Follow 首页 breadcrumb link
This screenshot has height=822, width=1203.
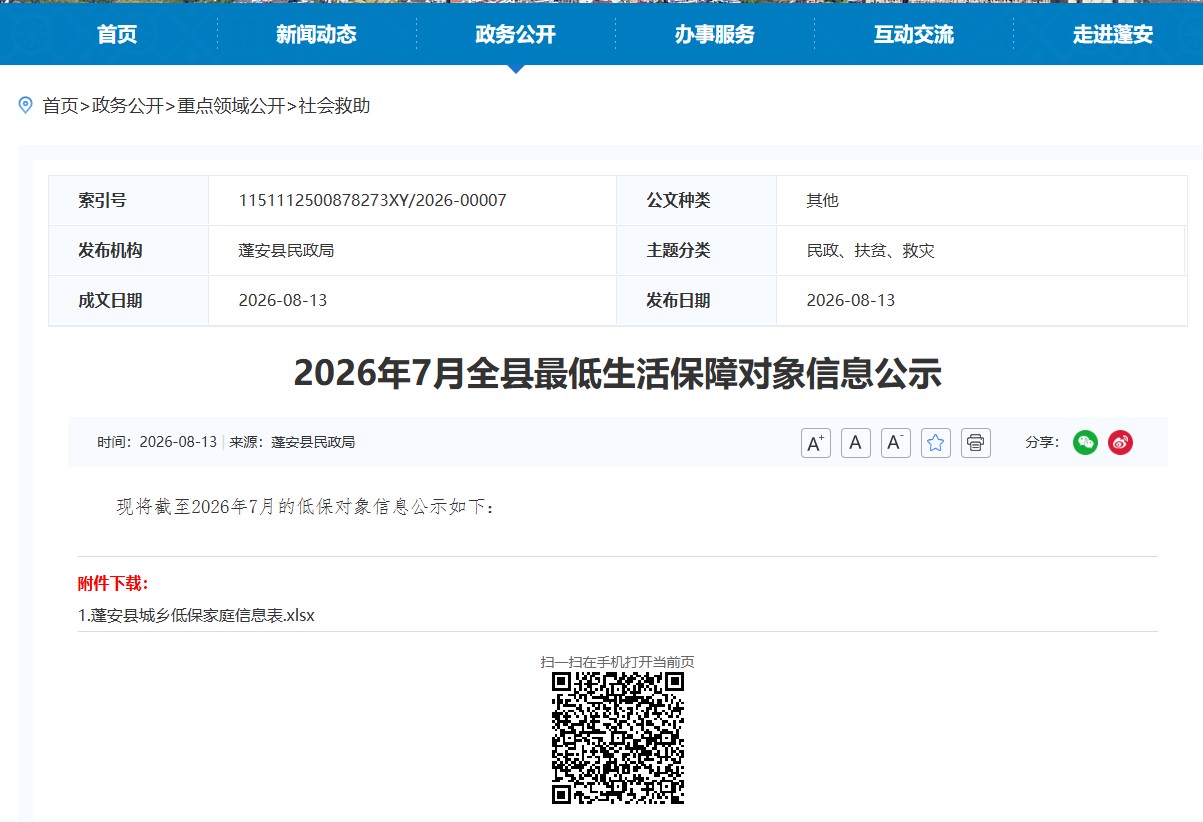[x=60, y=106]
